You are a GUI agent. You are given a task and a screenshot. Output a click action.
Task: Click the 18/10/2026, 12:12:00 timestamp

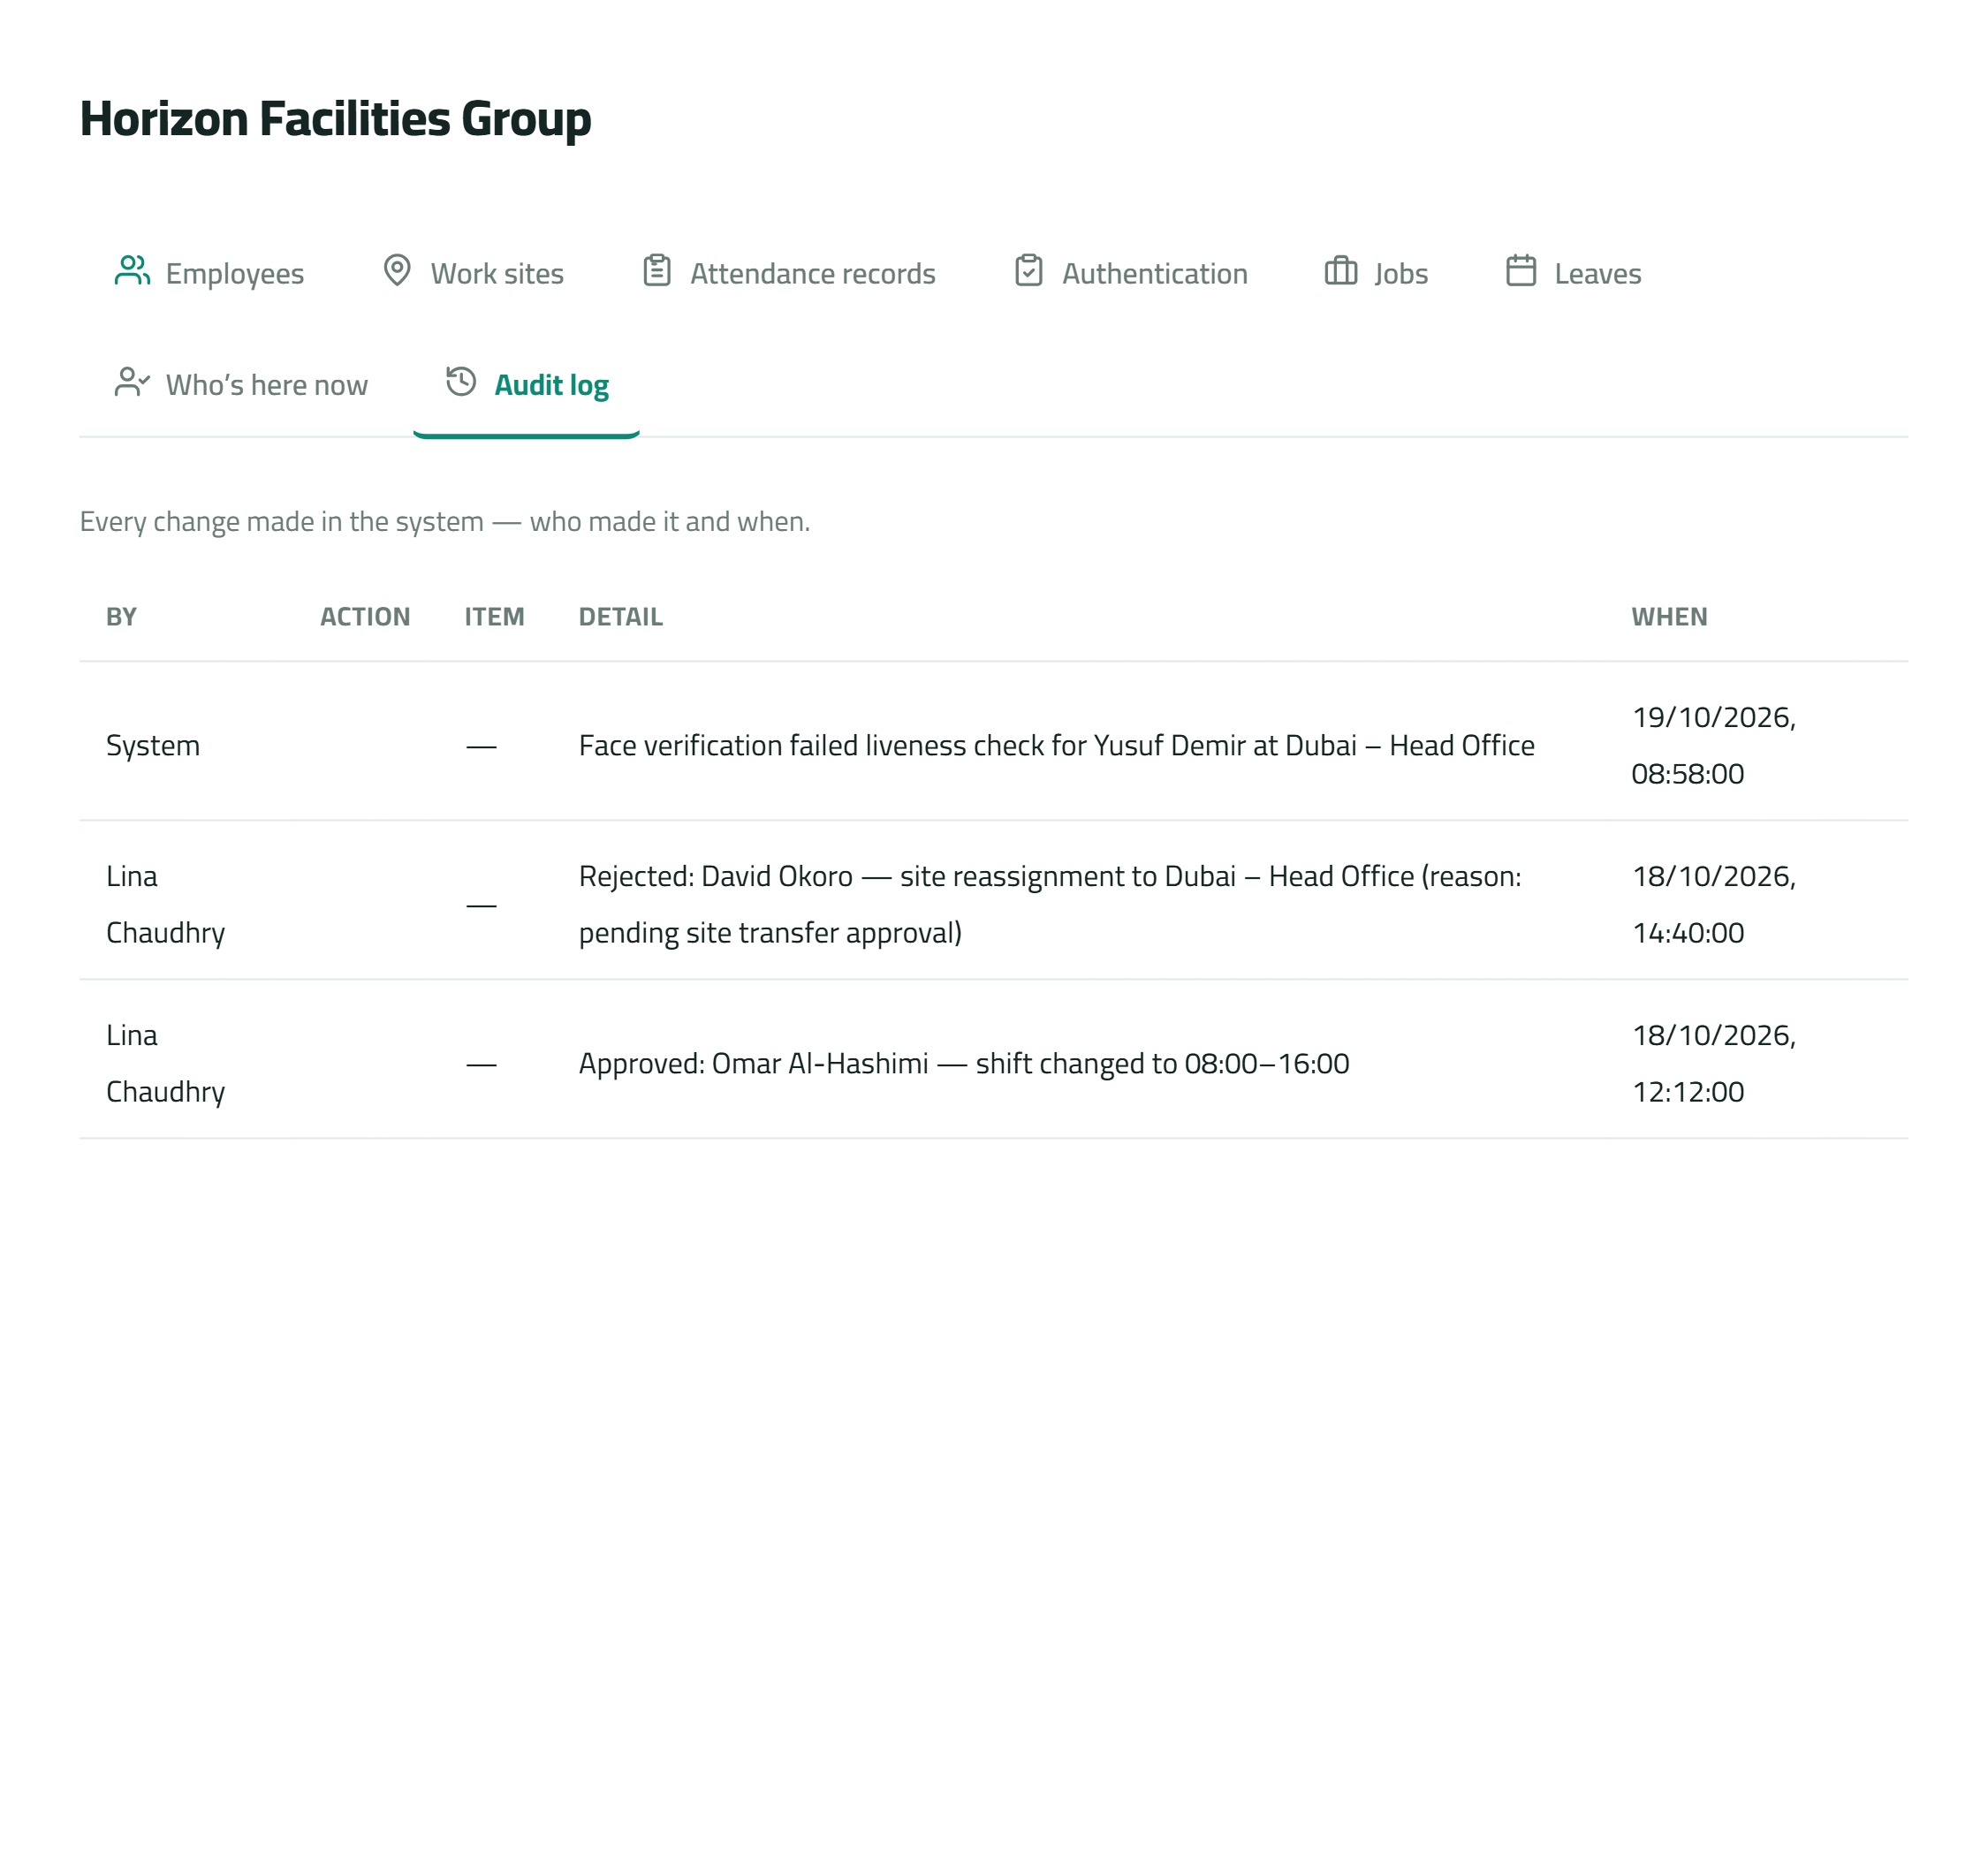[1714, 1064]
